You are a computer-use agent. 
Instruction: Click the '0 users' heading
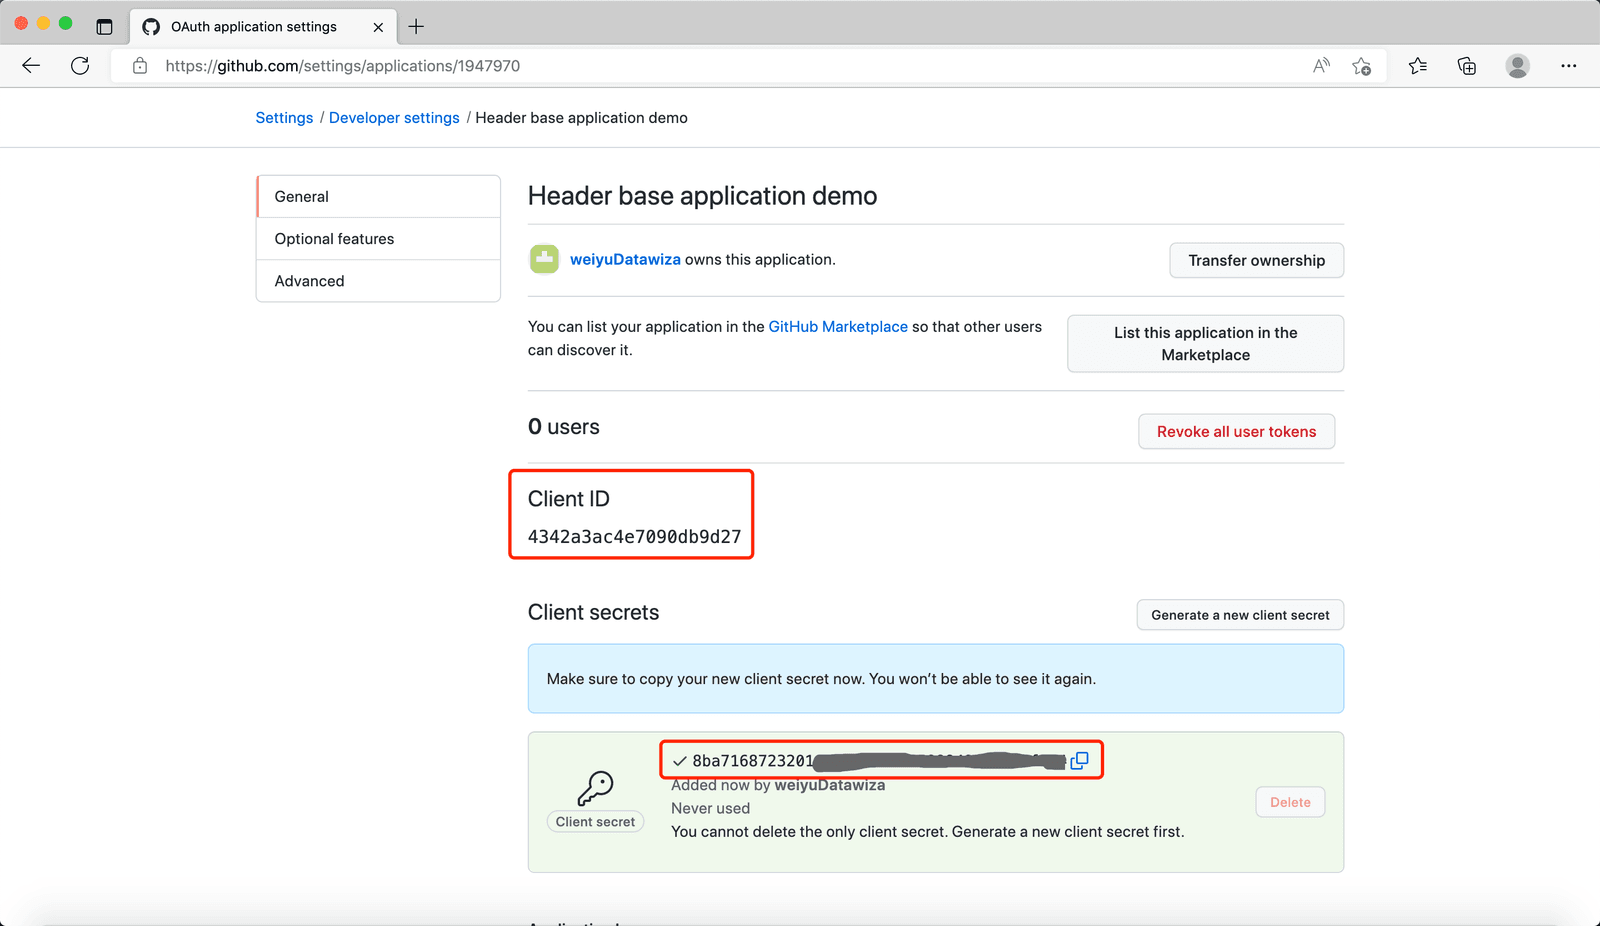click(x=564, y=427)
